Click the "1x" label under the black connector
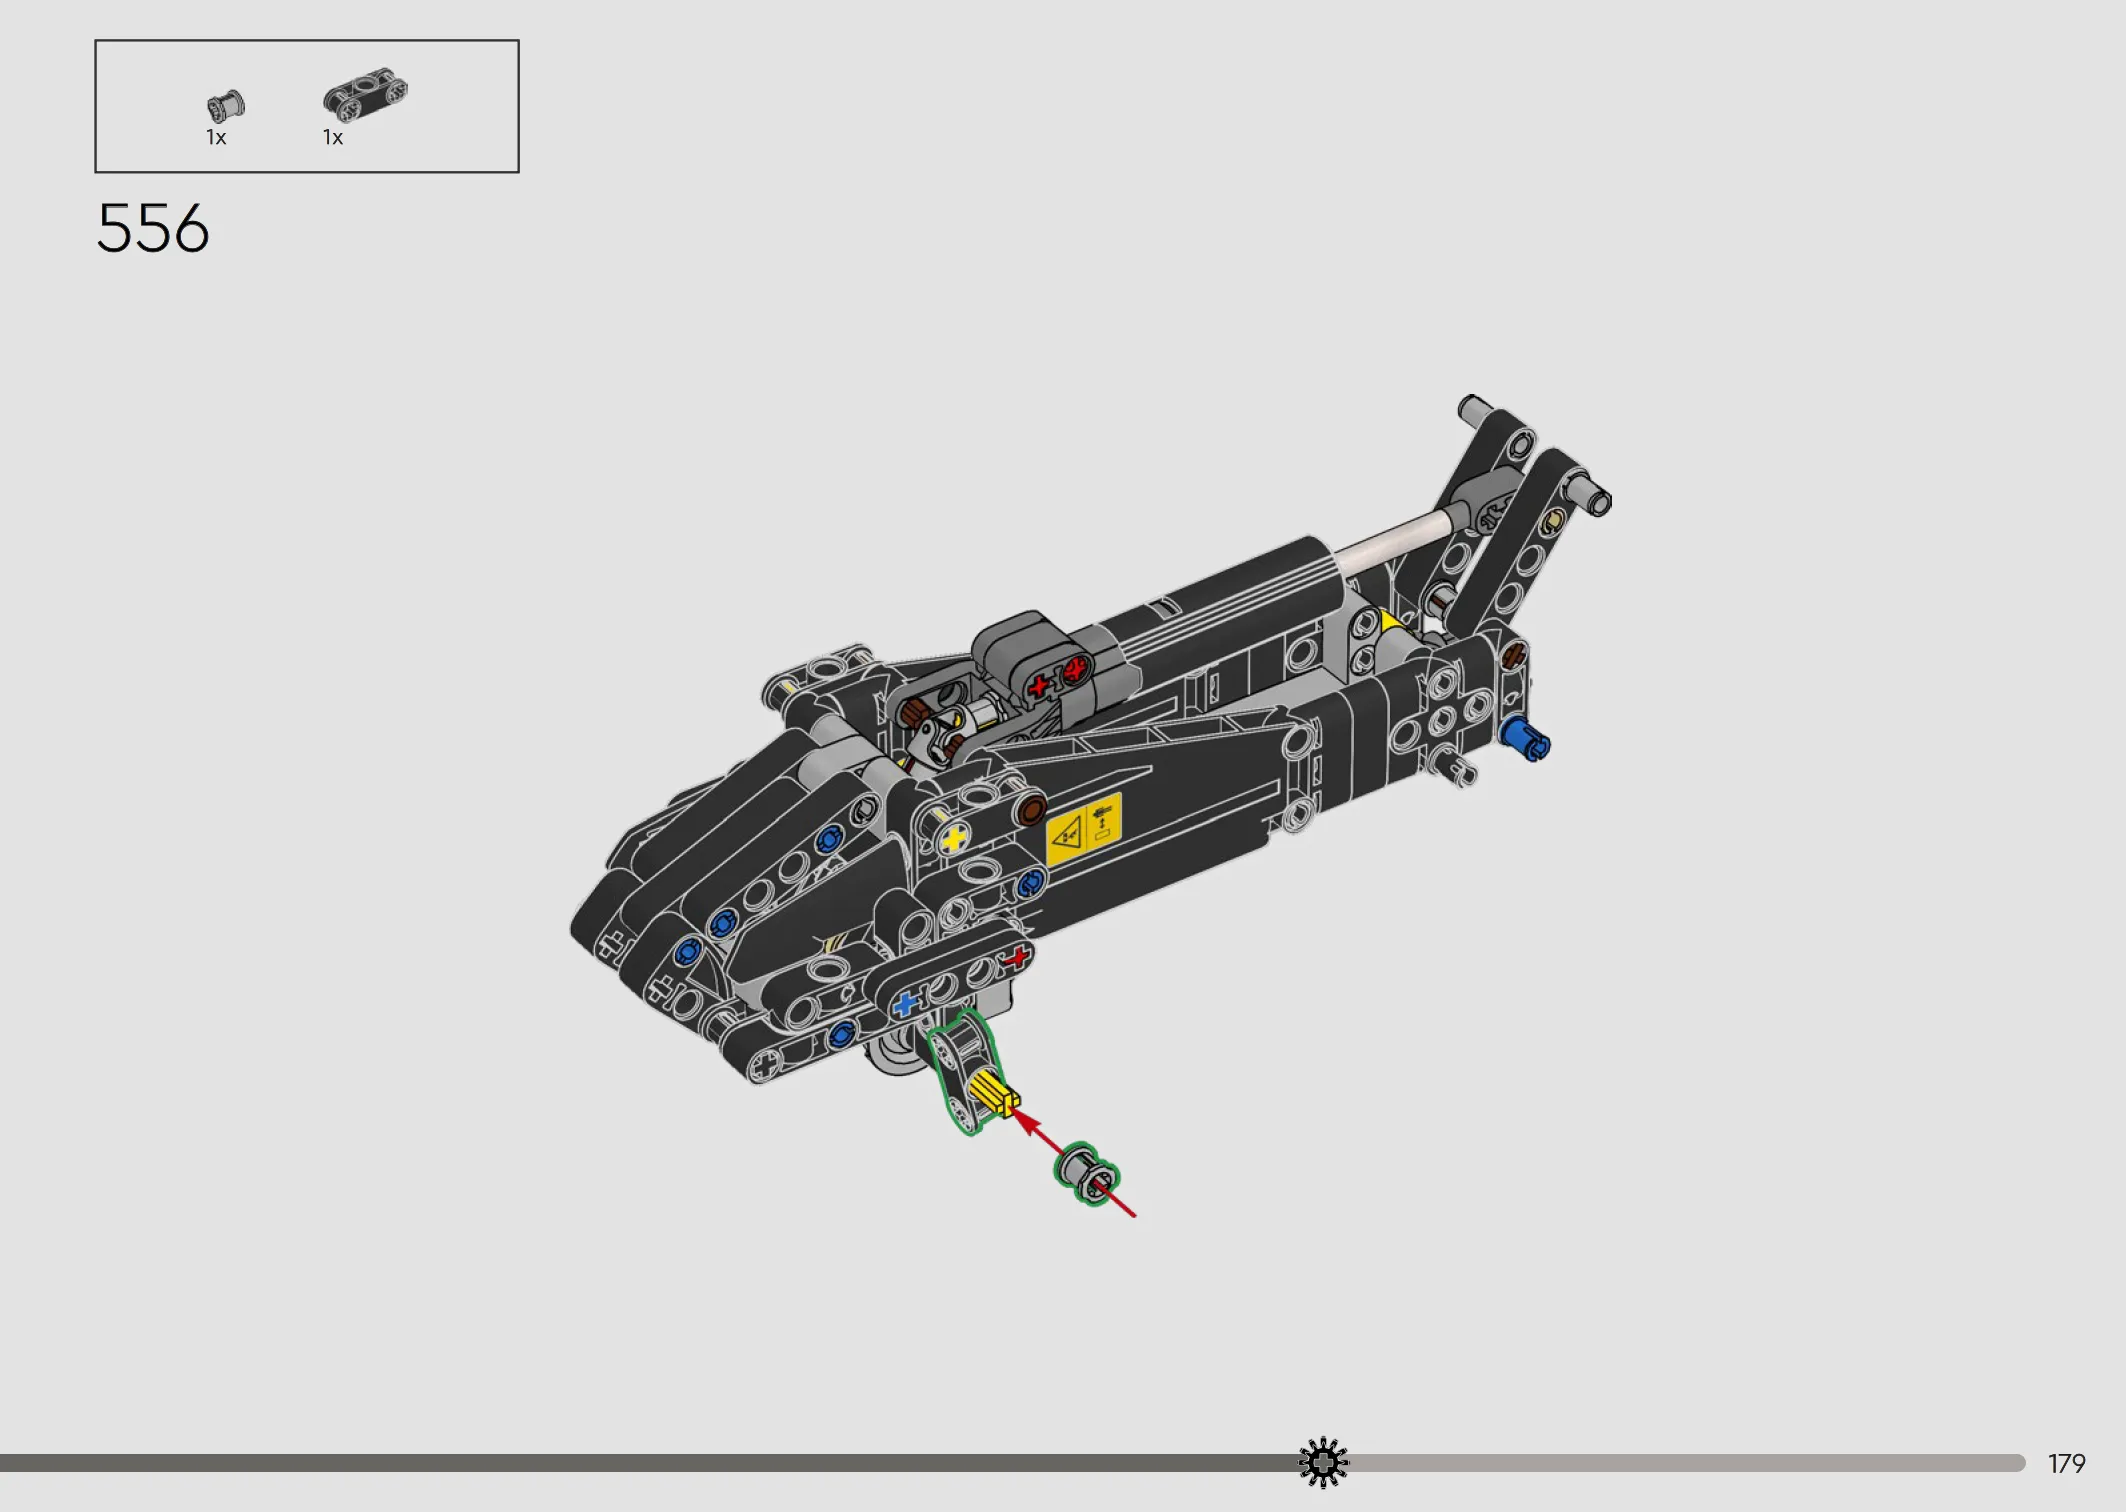This screenshot has width=2126, height=1512. click(333, 138)
